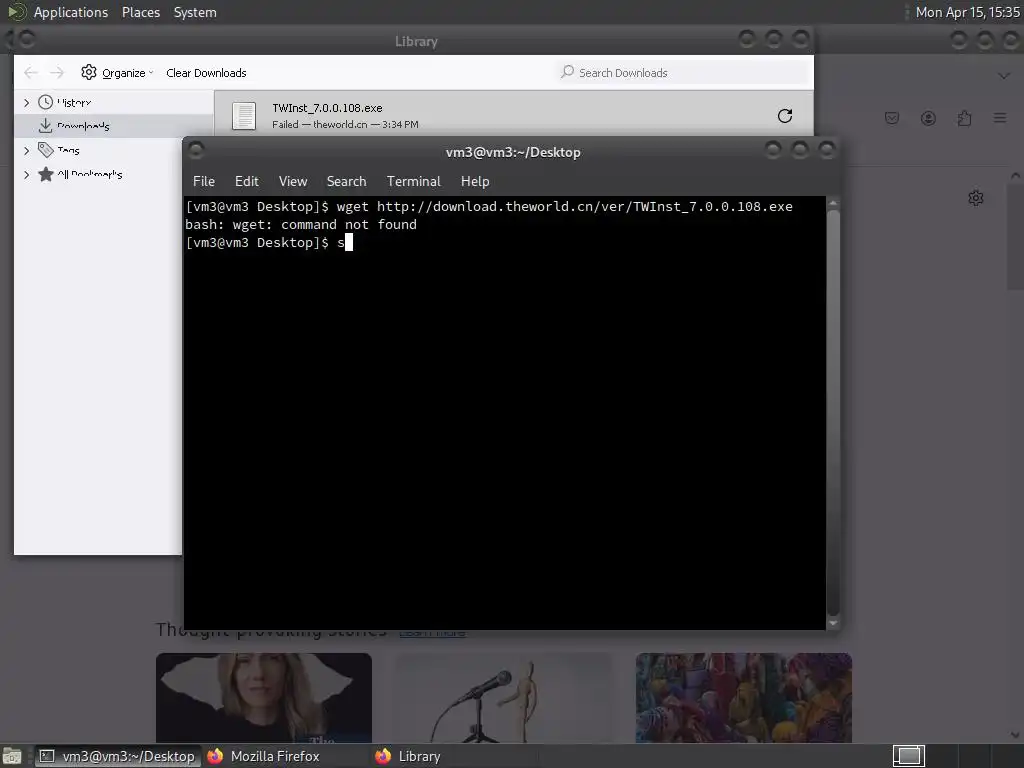Image resolution: width=1024 pixels, height=768 pixels.
Task: Open the story thumbnail with microphone
Action: pos(504,697)
